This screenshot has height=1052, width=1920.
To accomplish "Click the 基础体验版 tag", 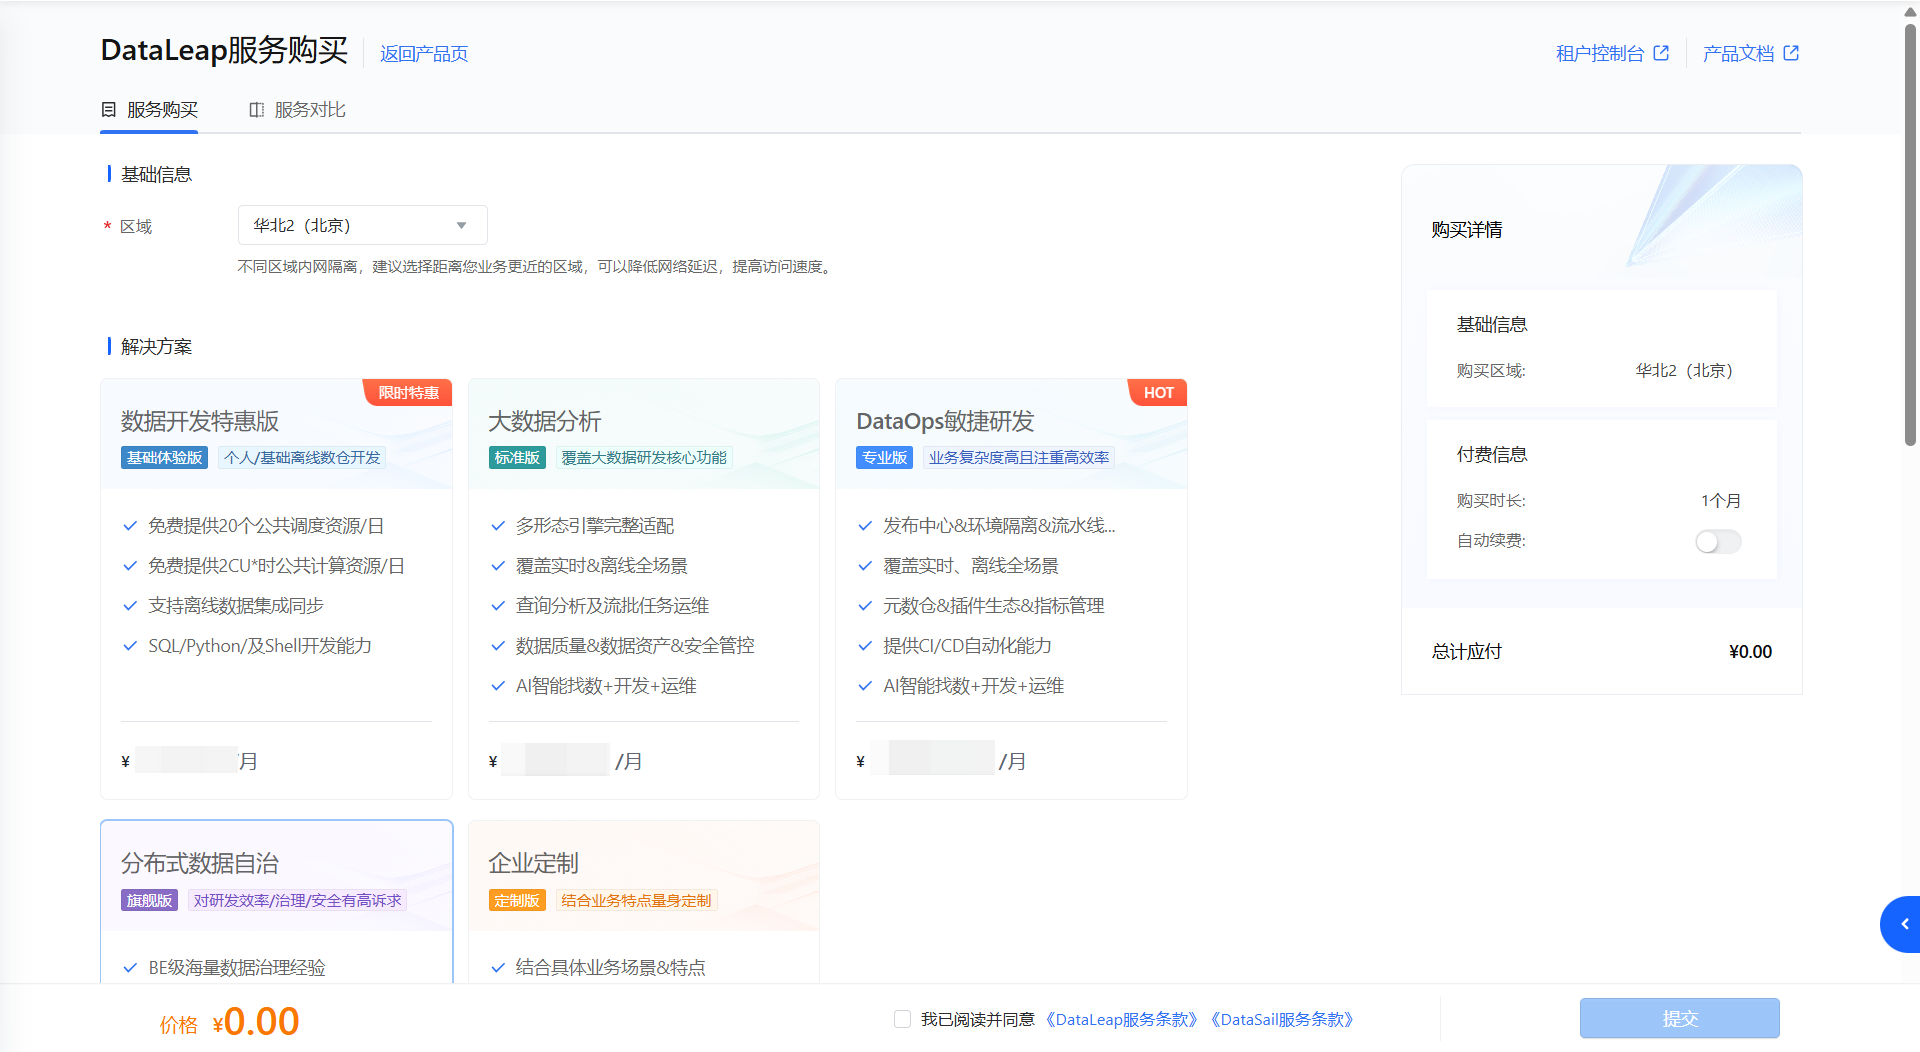I will pos(165,458).
